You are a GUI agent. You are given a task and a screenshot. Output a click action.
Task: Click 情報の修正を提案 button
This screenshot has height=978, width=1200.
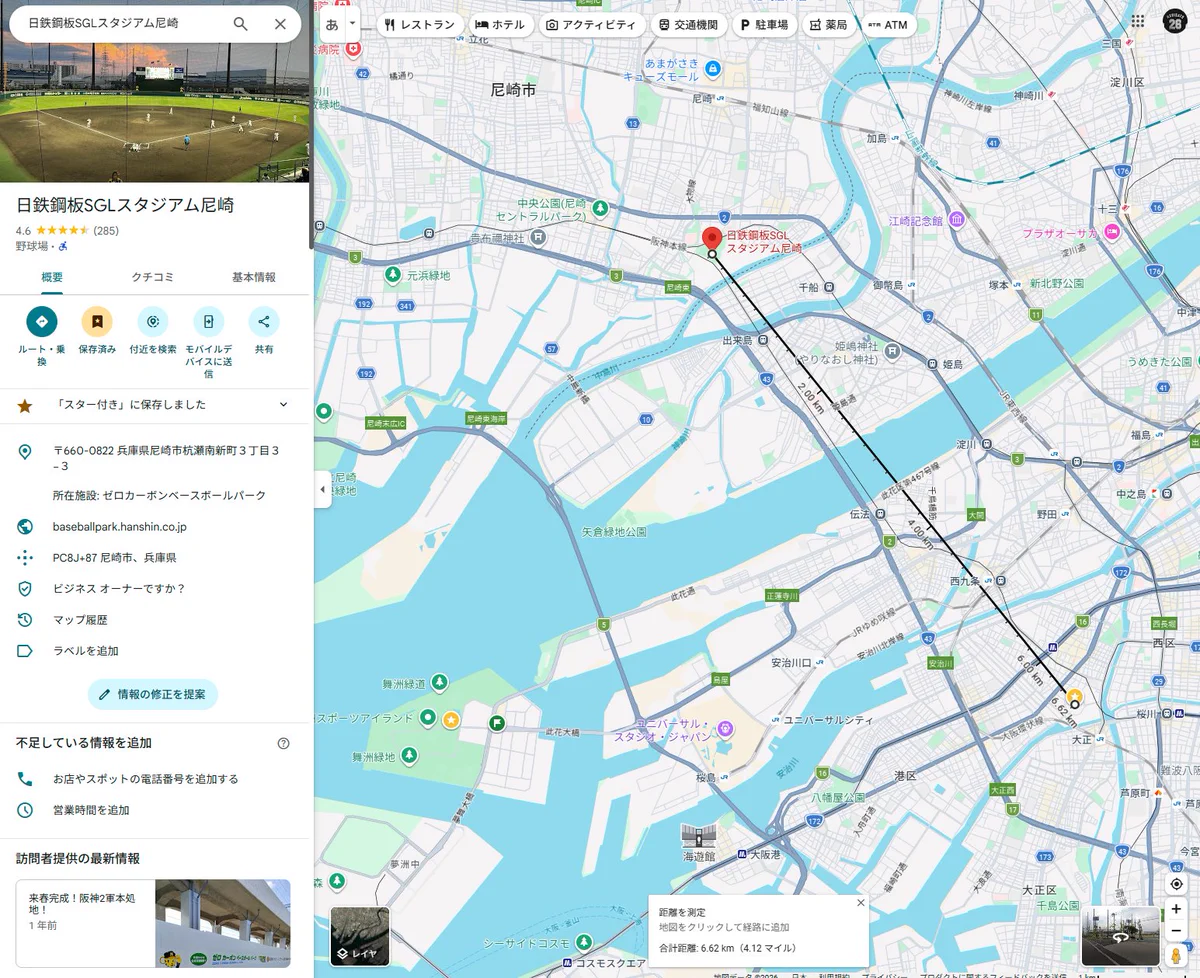[152, 694]
